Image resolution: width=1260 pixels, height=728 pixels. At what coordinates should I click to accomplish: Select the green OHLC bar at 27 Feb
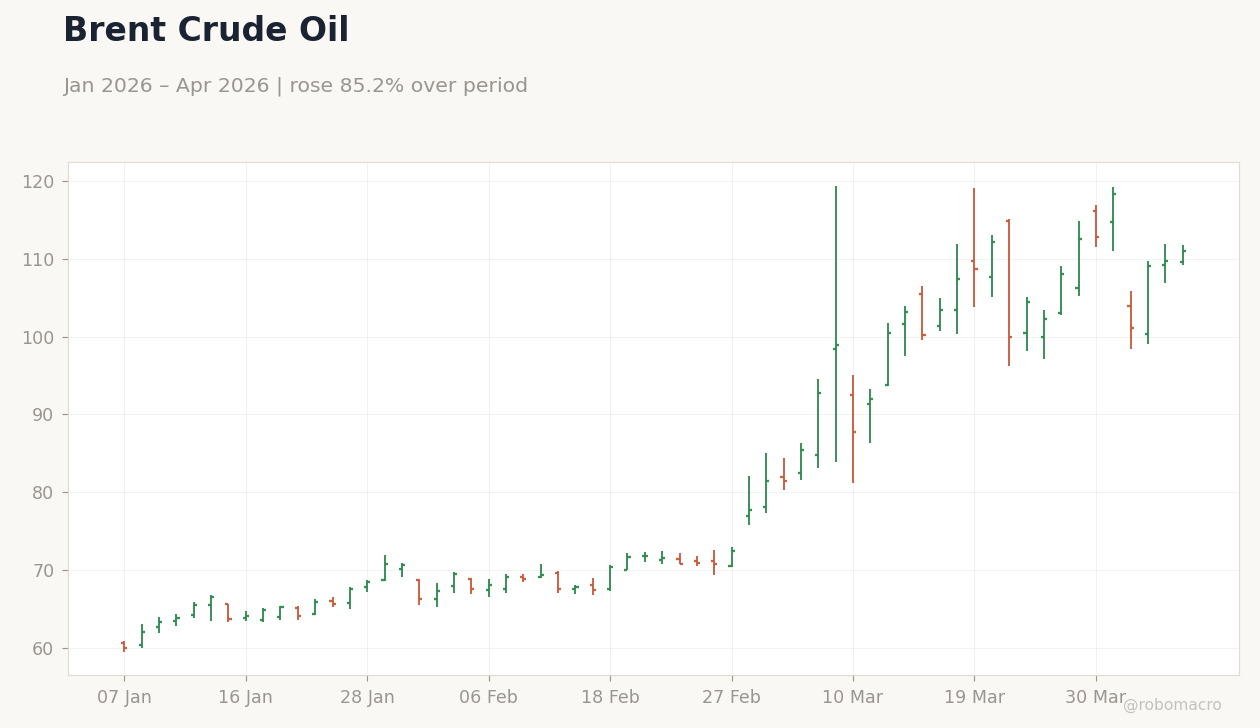point(731,557)
